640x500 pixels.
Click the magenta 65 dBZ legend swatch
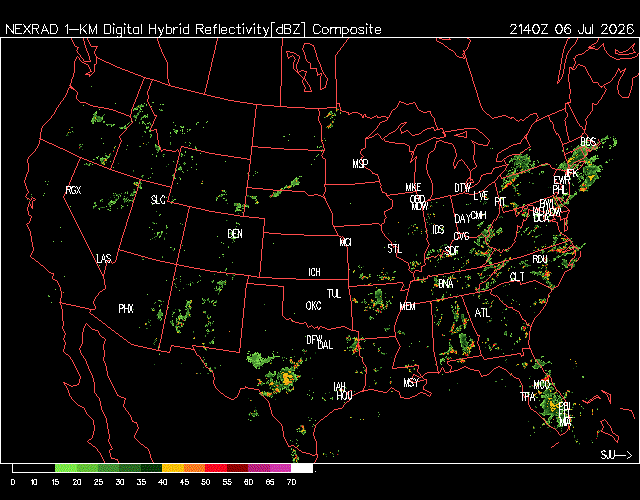tap(280, 468)
